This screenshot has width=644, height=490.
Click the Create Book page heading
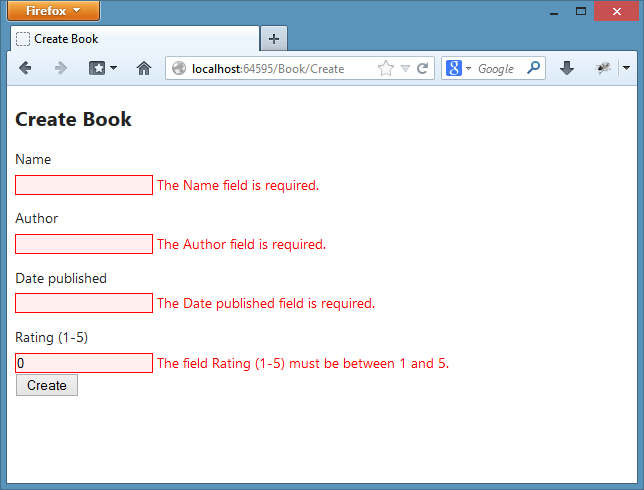73,120
